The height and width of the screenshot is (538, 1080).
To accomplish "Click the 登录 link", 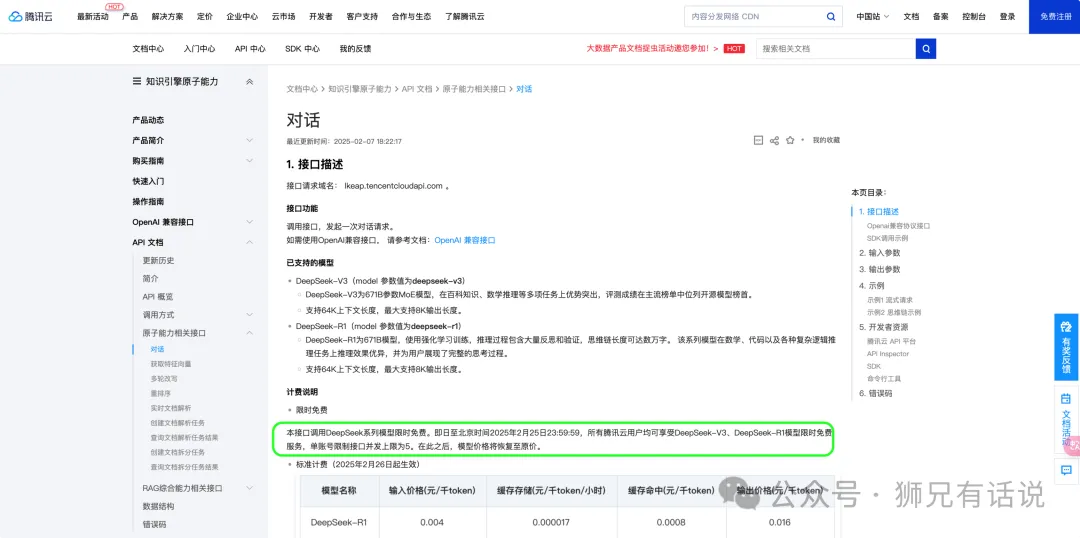I will pyautogui.click(x=1007, y=17).
